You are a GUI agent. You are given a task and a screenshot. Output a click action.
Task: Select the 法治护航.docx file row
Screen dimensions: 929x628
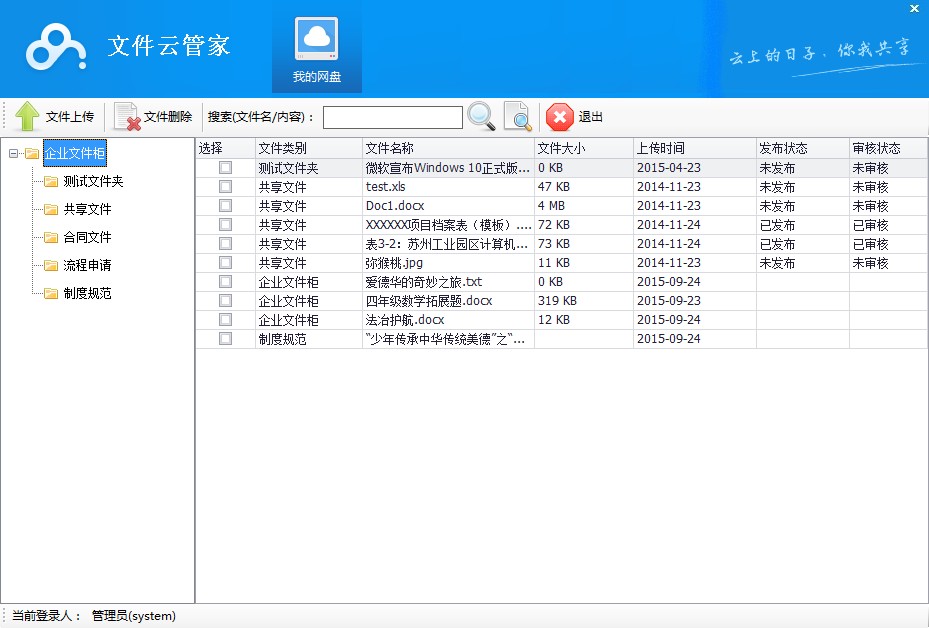tap(405, 320)
